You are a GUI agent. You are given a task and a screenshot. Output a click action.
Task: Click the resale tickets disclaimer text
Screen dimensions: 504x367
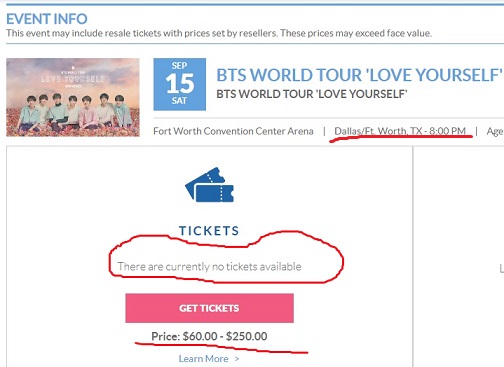coord(219,33)
